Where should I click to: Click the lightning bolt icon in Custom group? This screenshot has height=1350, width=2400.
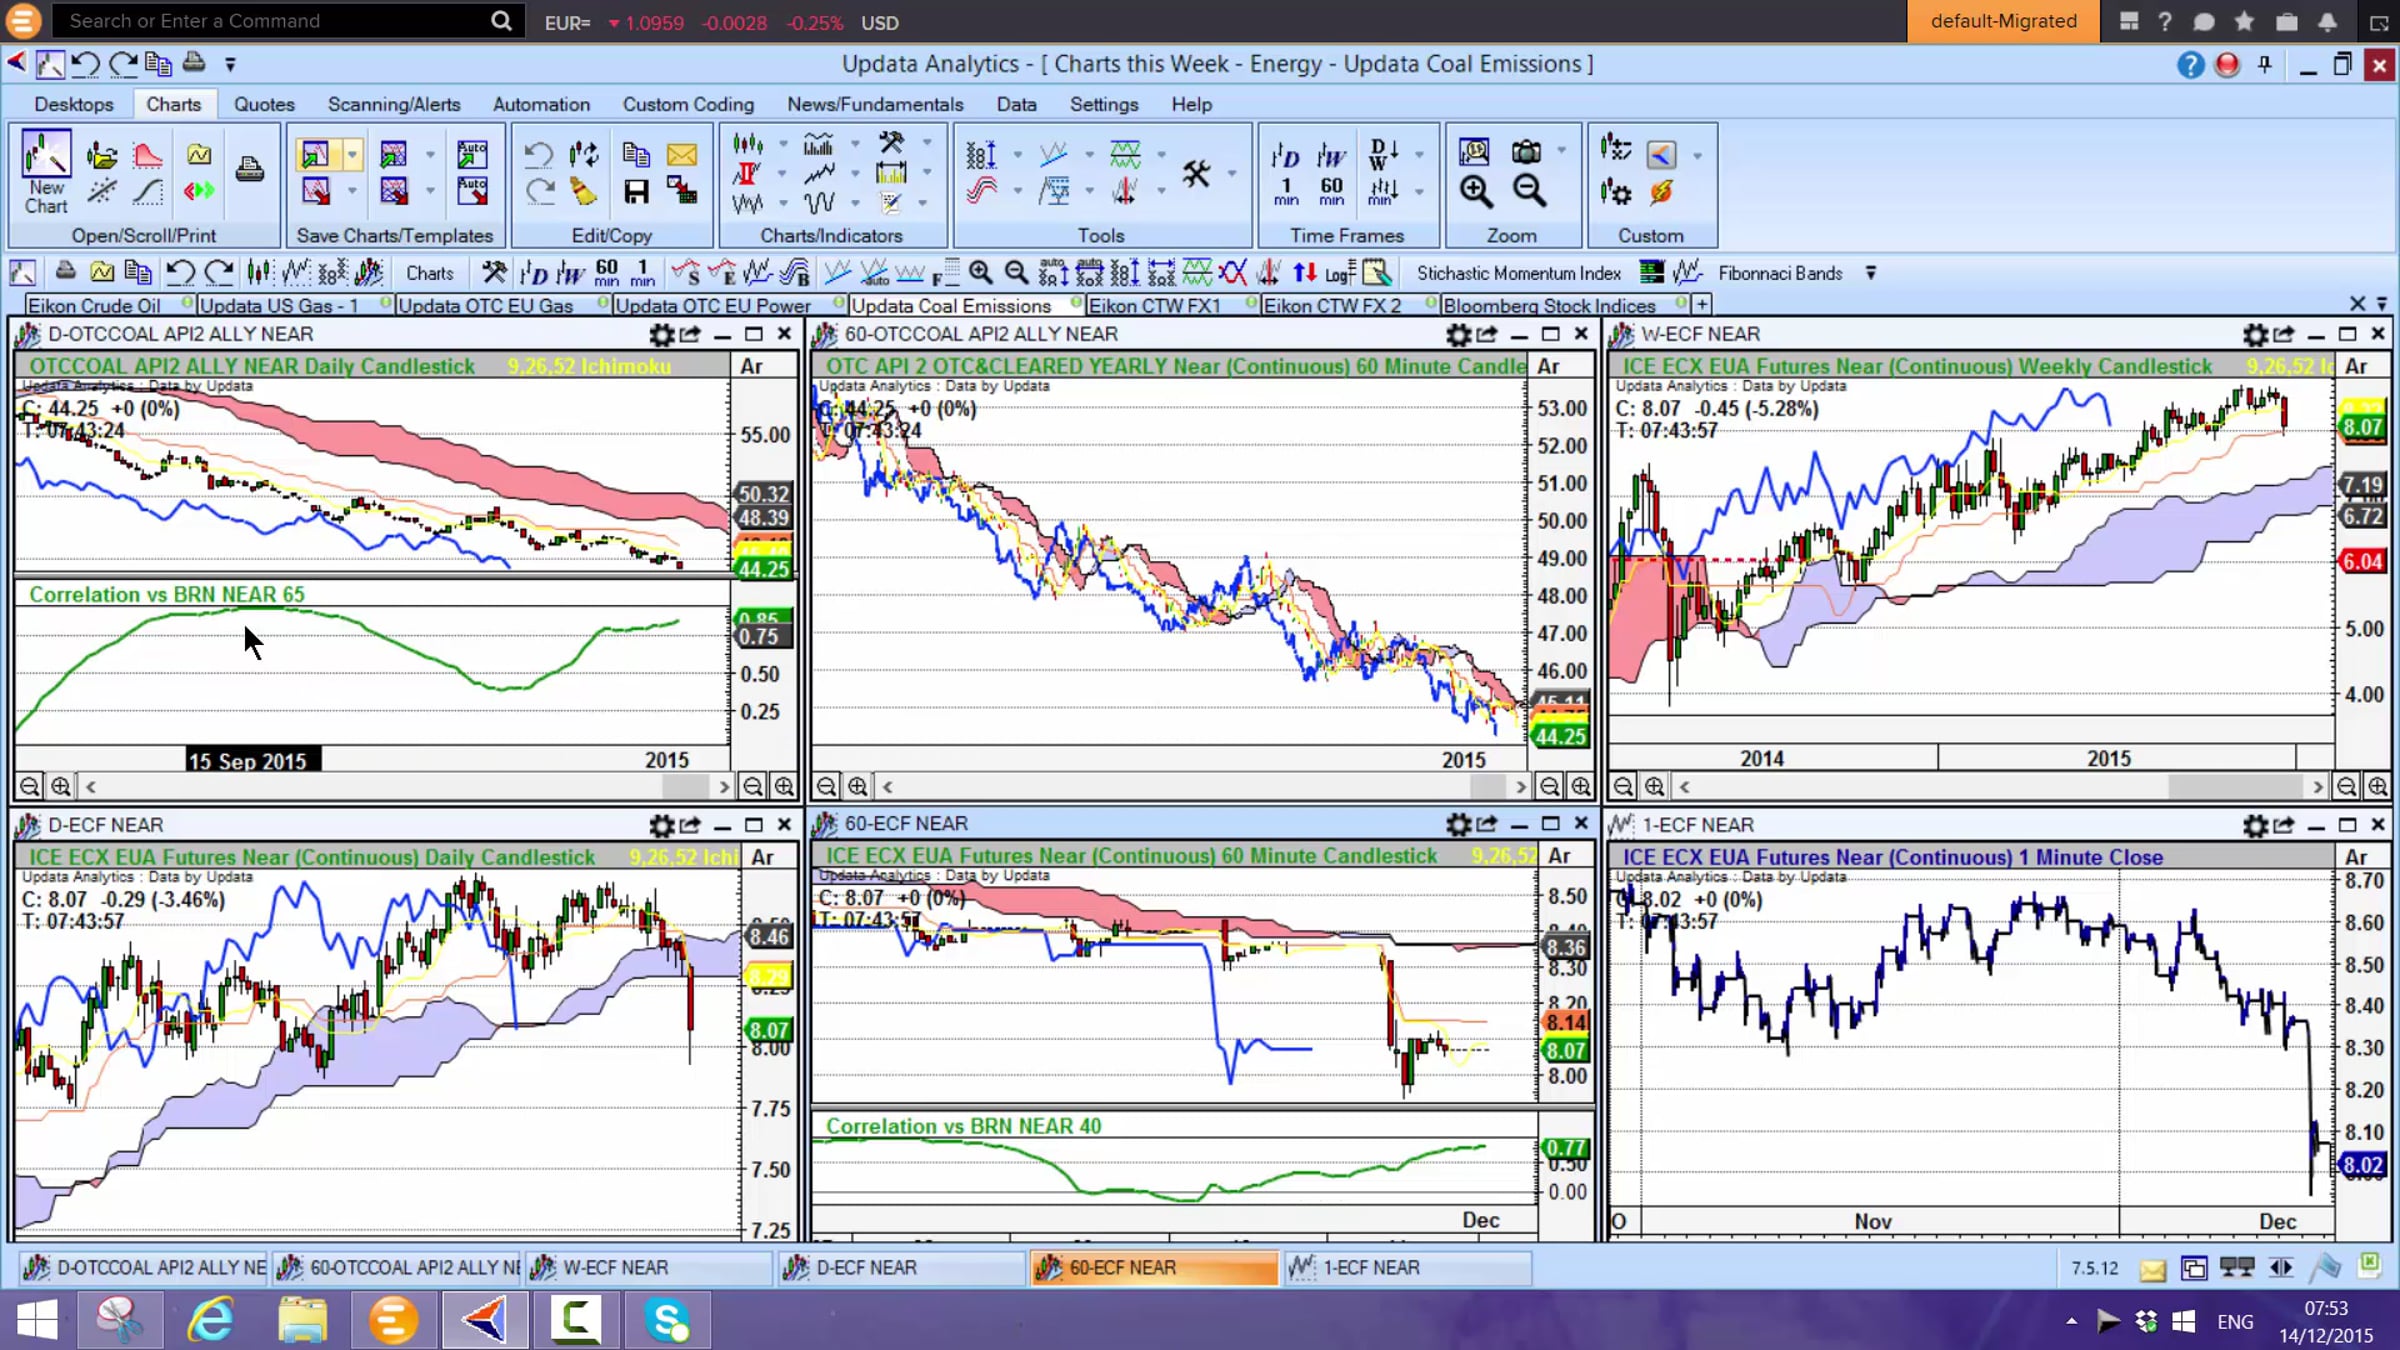(1661, 192)
